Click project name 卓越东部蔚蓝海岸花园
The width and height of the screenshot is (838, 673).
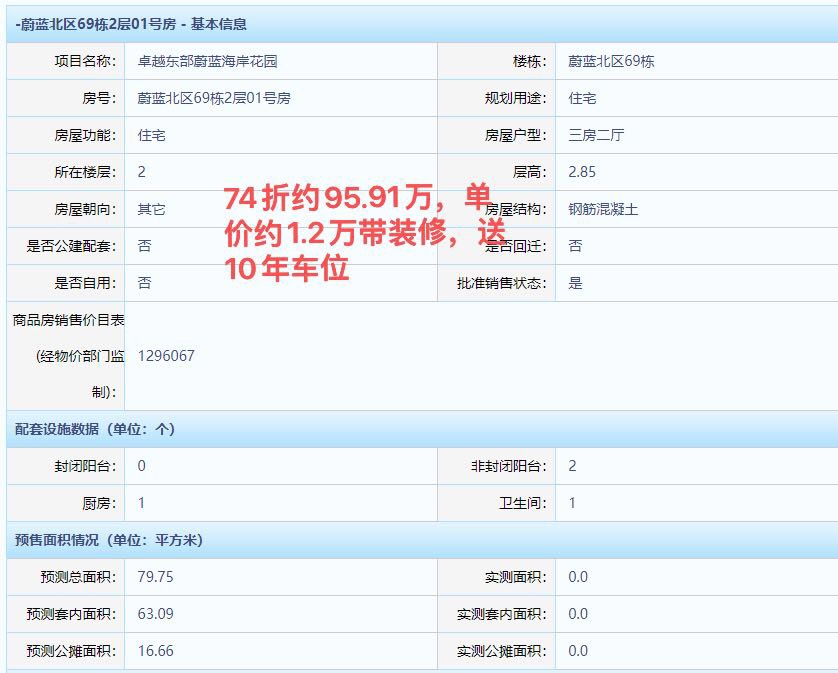207,61
